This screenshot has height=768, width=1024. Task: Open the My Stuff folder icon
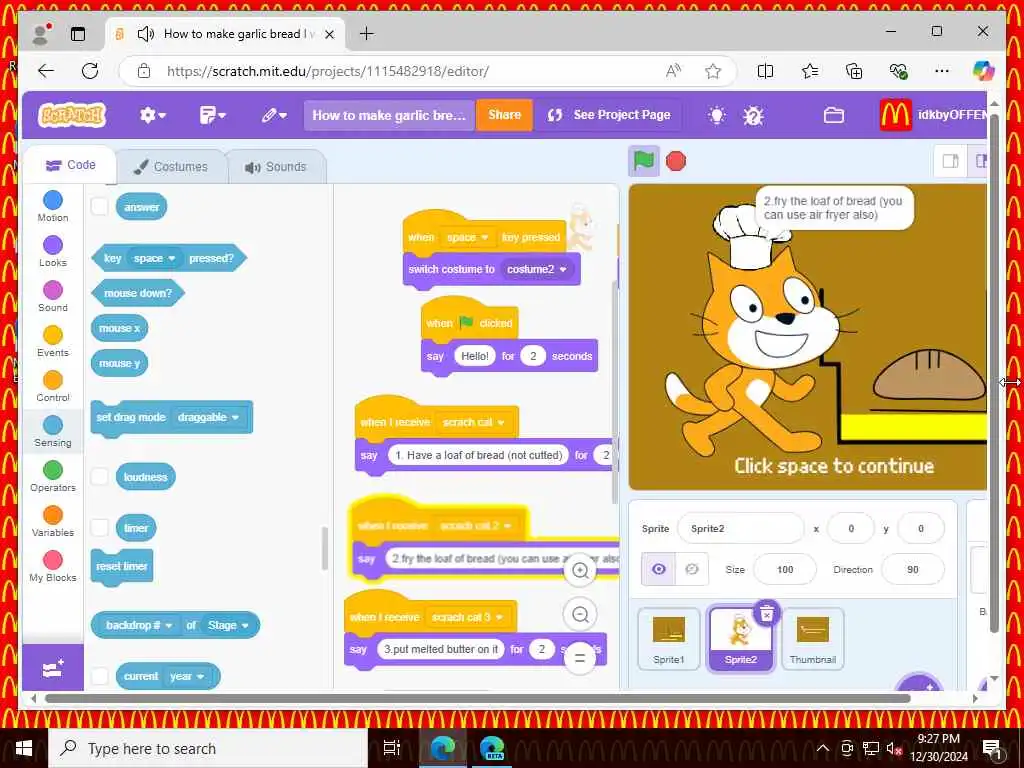833,116
